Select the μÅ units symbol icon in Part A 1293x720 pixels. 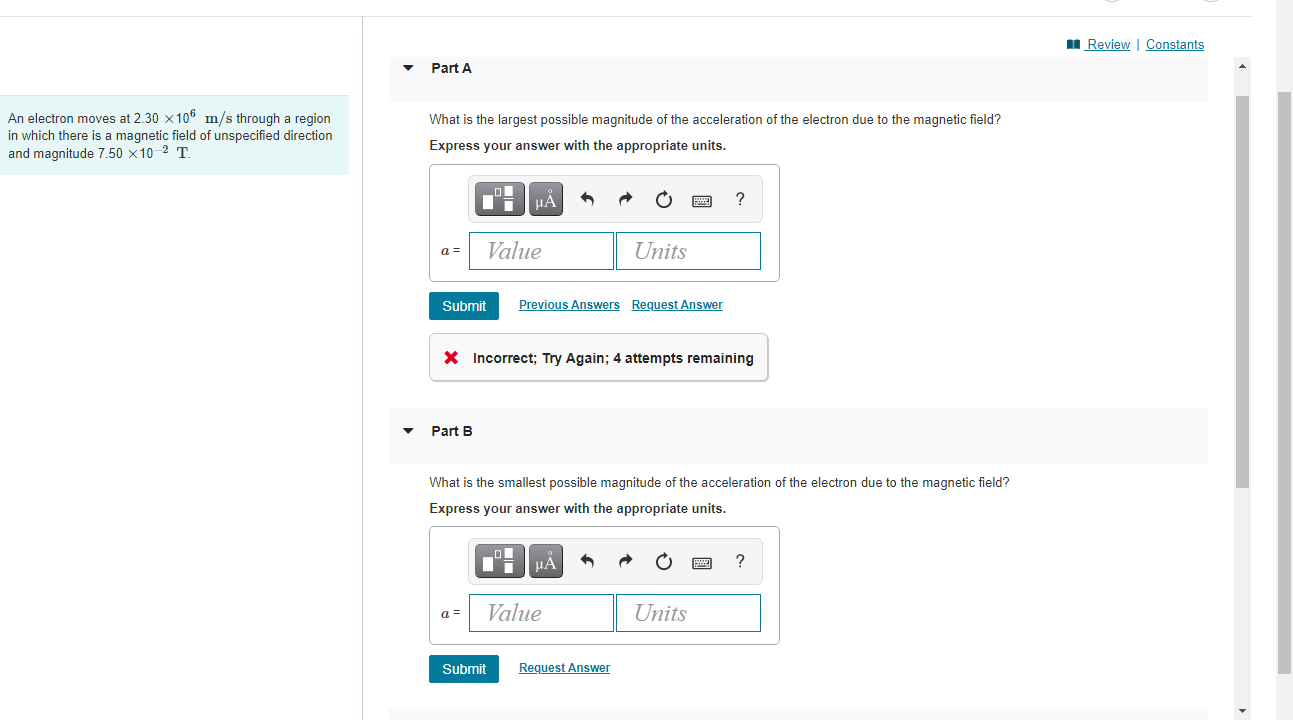(545, 198)
